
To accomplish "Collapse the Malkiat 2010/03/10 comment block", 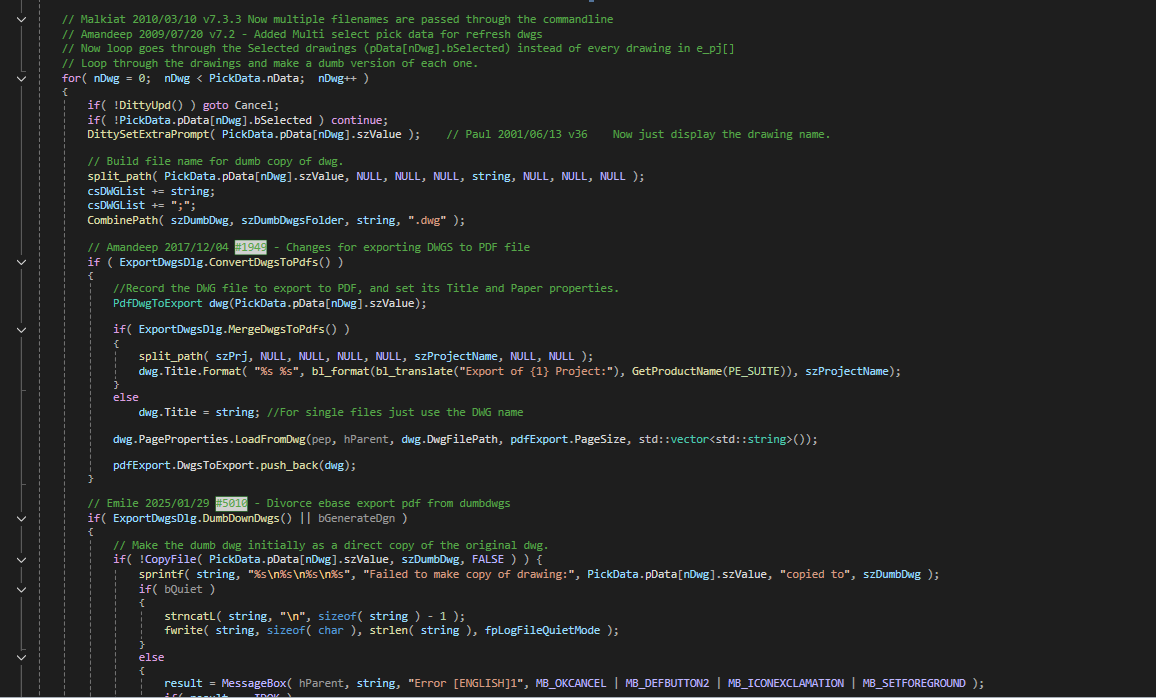I will pyautogui.click(x=21, y=20).
